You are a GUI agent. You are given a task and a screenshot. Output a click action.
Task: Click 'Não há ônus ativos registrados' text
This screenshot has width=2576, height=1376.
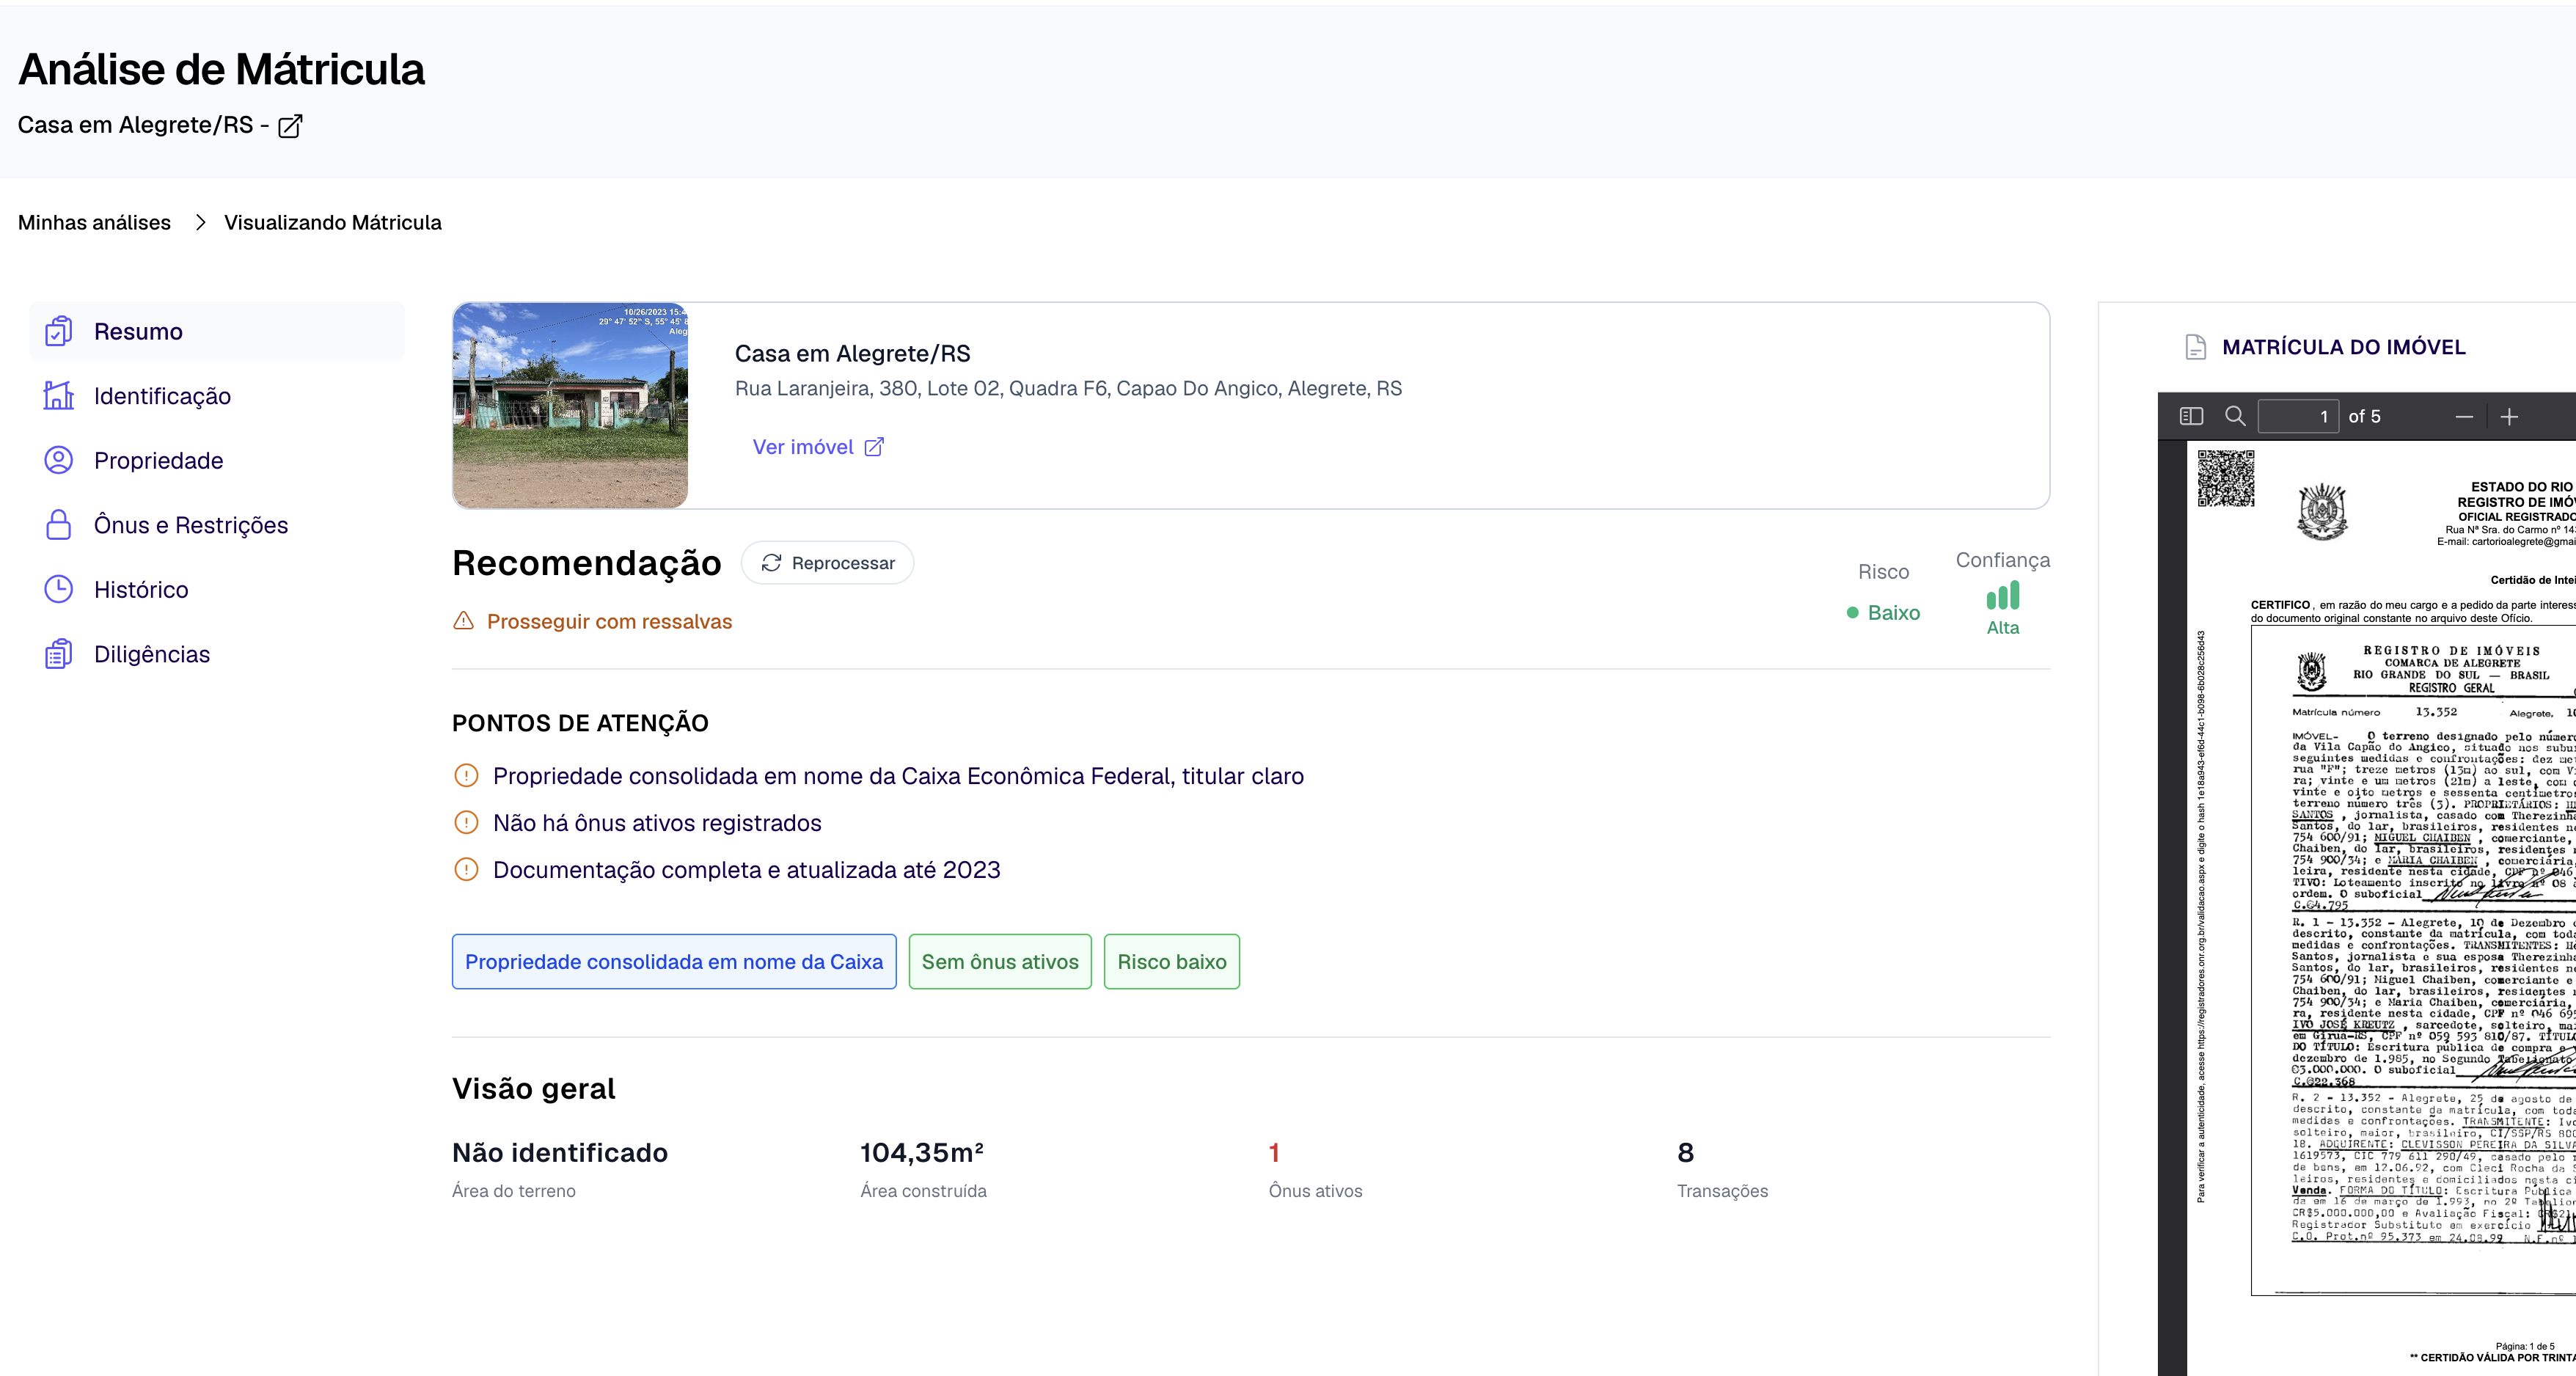click(657, 823)
